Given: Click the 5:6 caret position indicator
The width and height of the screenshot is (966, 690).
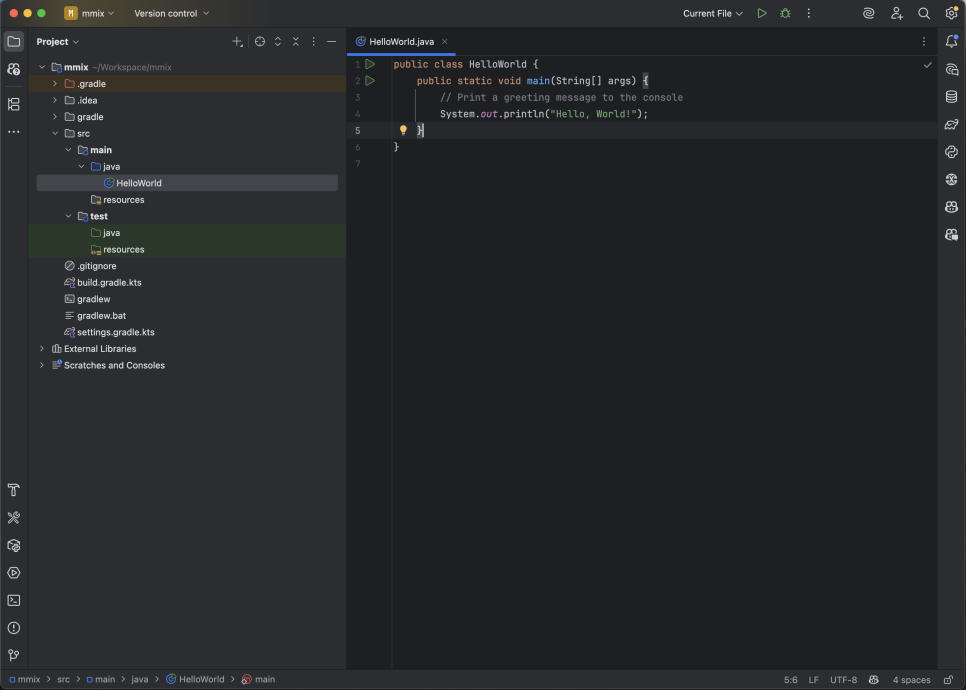Looking at the screenshot, I should point(790,680).
